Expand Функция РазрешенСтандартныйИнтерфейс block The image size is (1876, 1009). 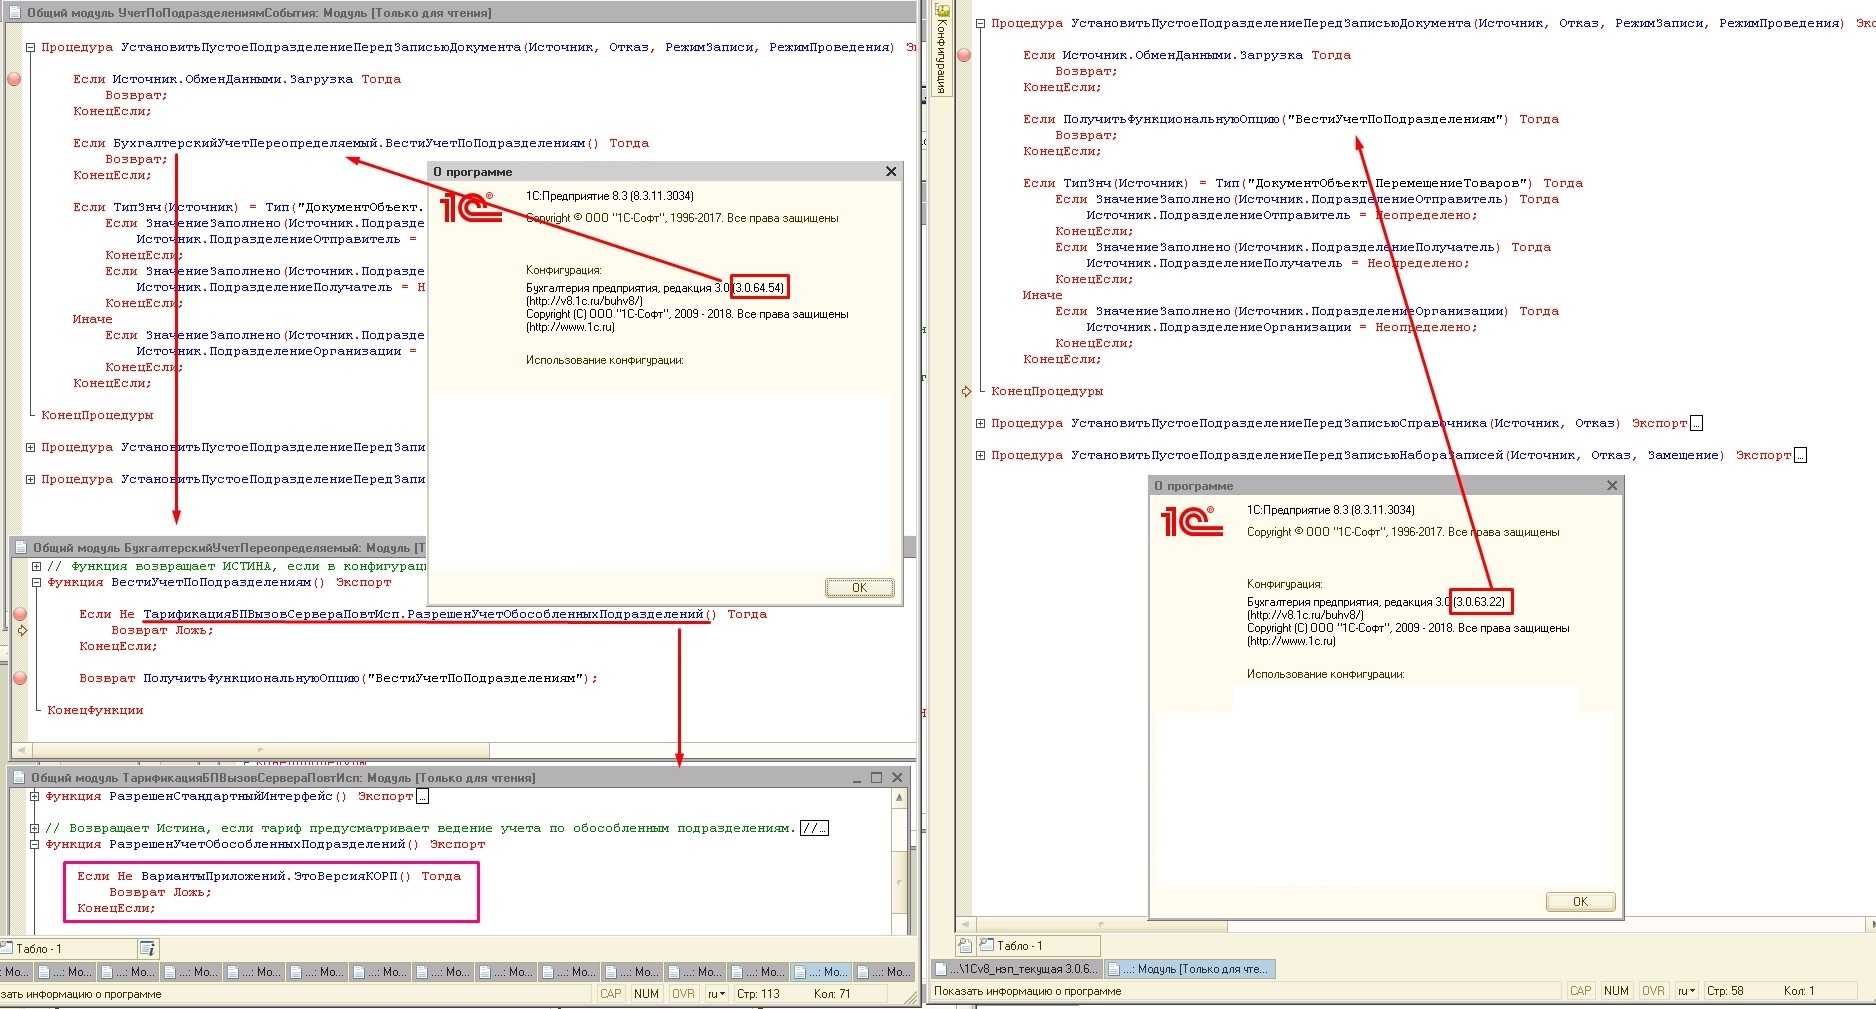pyautogui.click(x=35, y=796)
